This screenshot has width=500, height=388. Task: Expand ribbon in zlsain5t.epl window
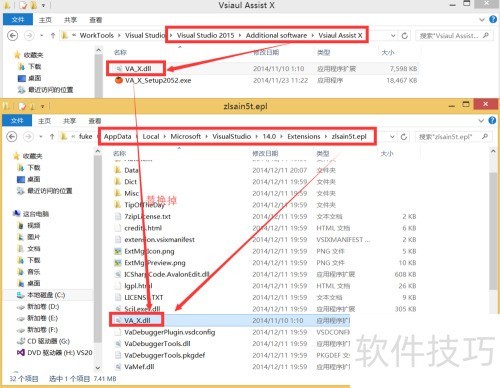click(481, 121)
